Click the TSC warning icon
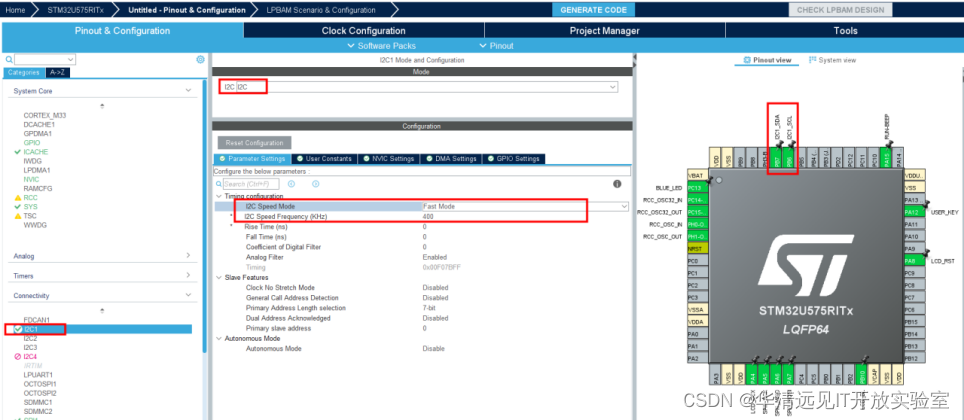 (x=17, y=216)
